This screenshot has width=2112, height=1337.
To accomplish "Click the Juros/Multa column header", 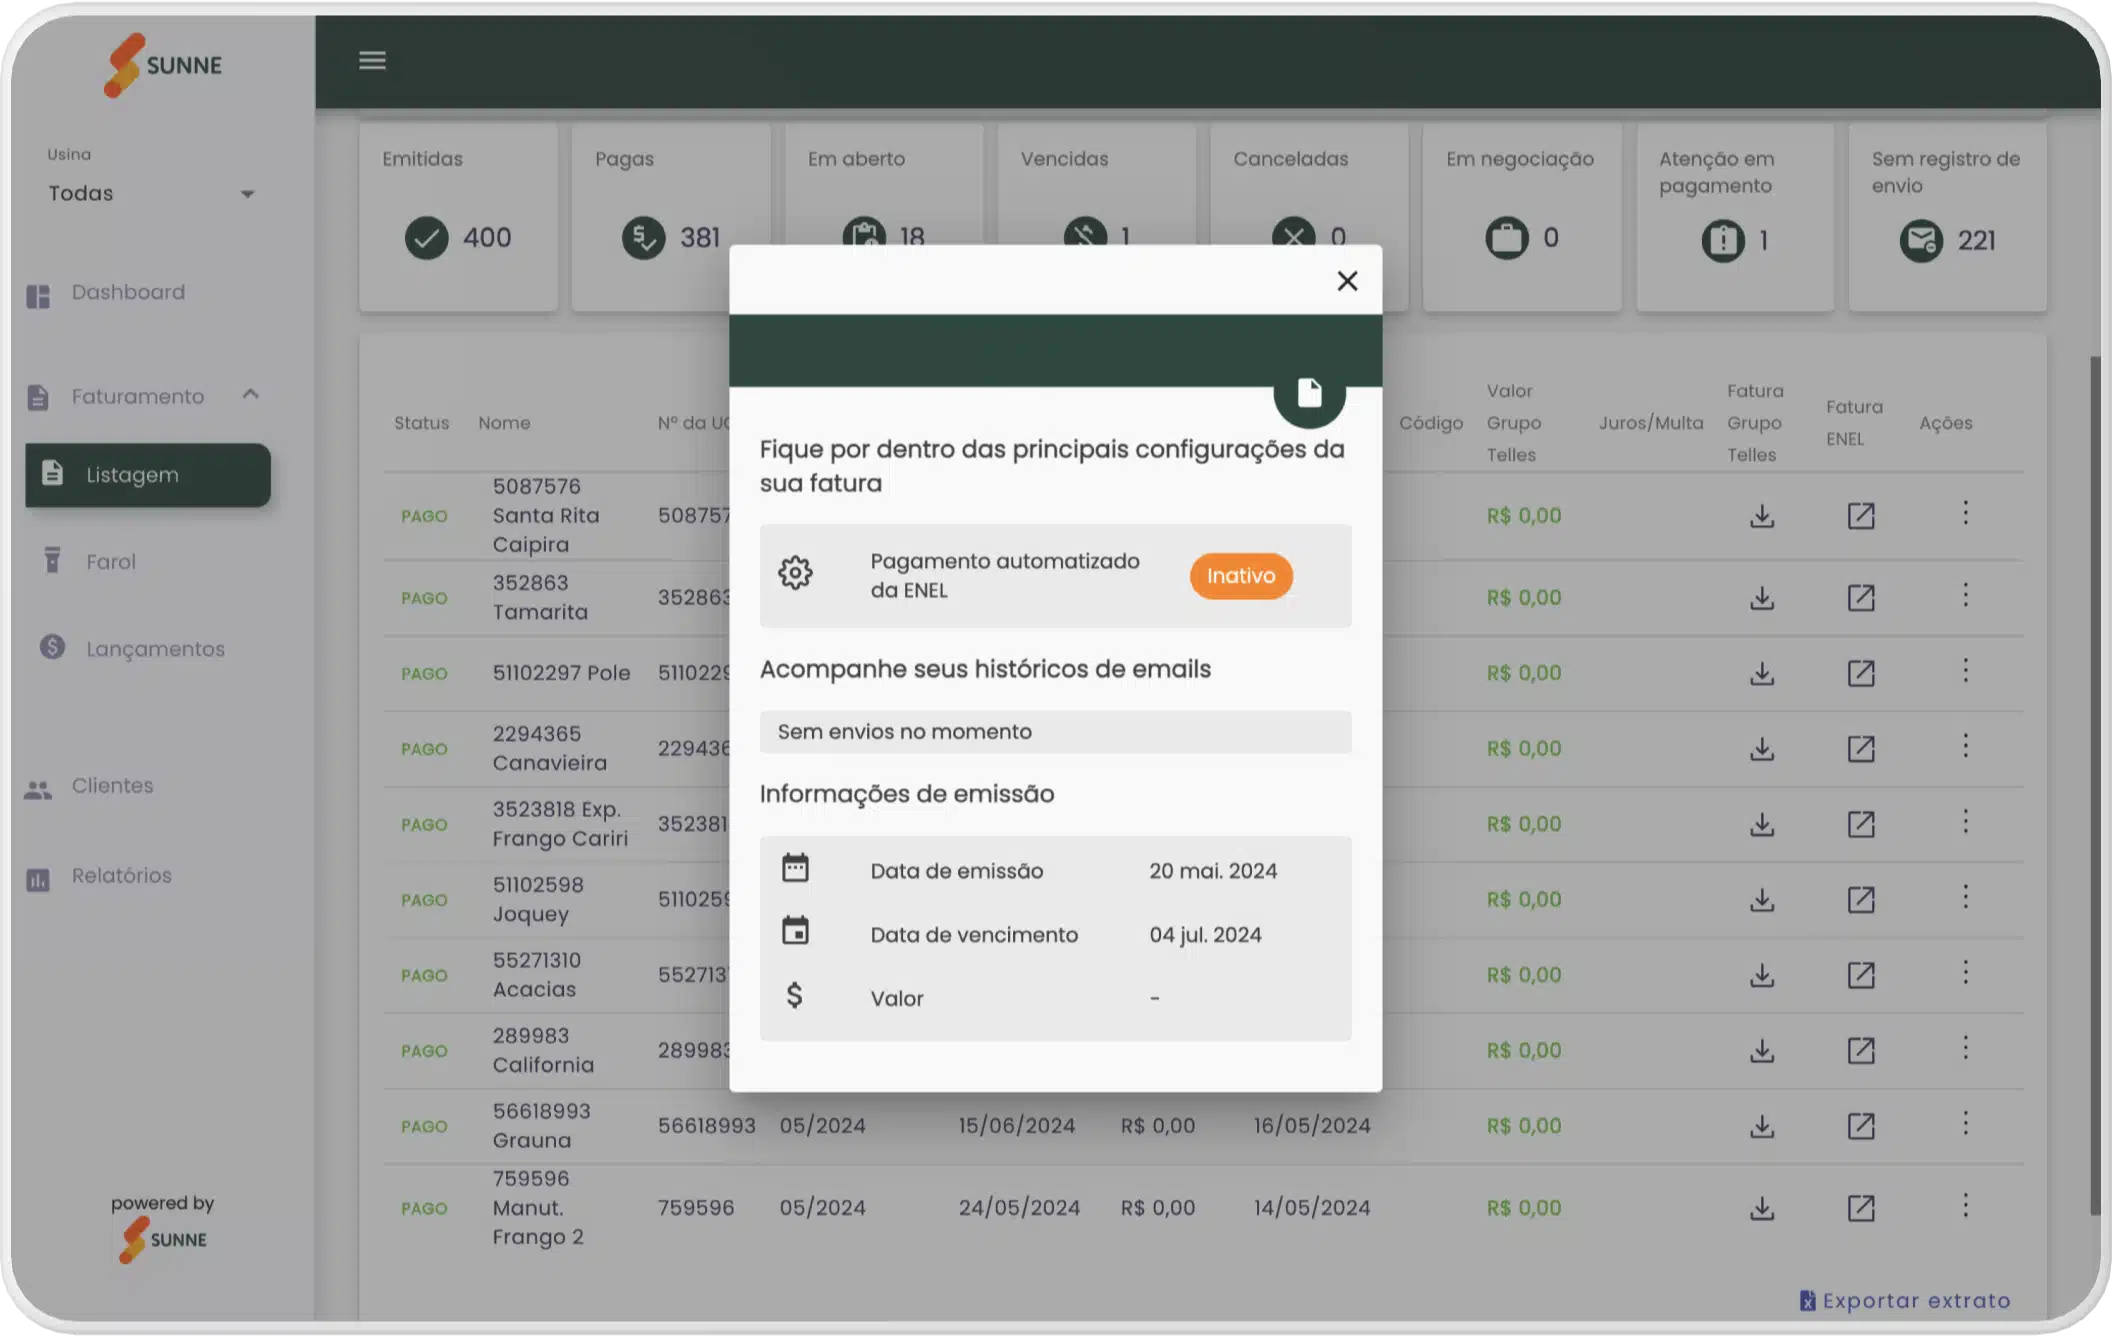I will tap(1650, 423).
